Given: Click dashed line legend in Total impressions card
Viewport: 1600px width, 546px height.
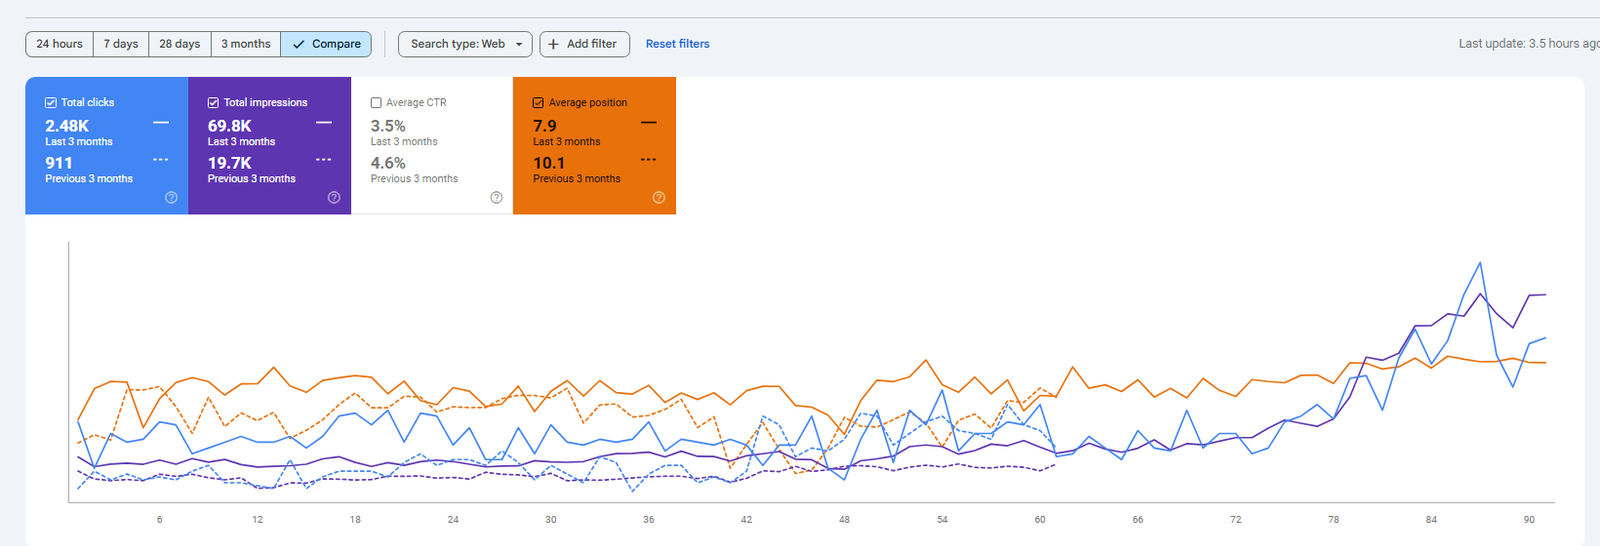Looking at the screenshot, I should 324,160.
